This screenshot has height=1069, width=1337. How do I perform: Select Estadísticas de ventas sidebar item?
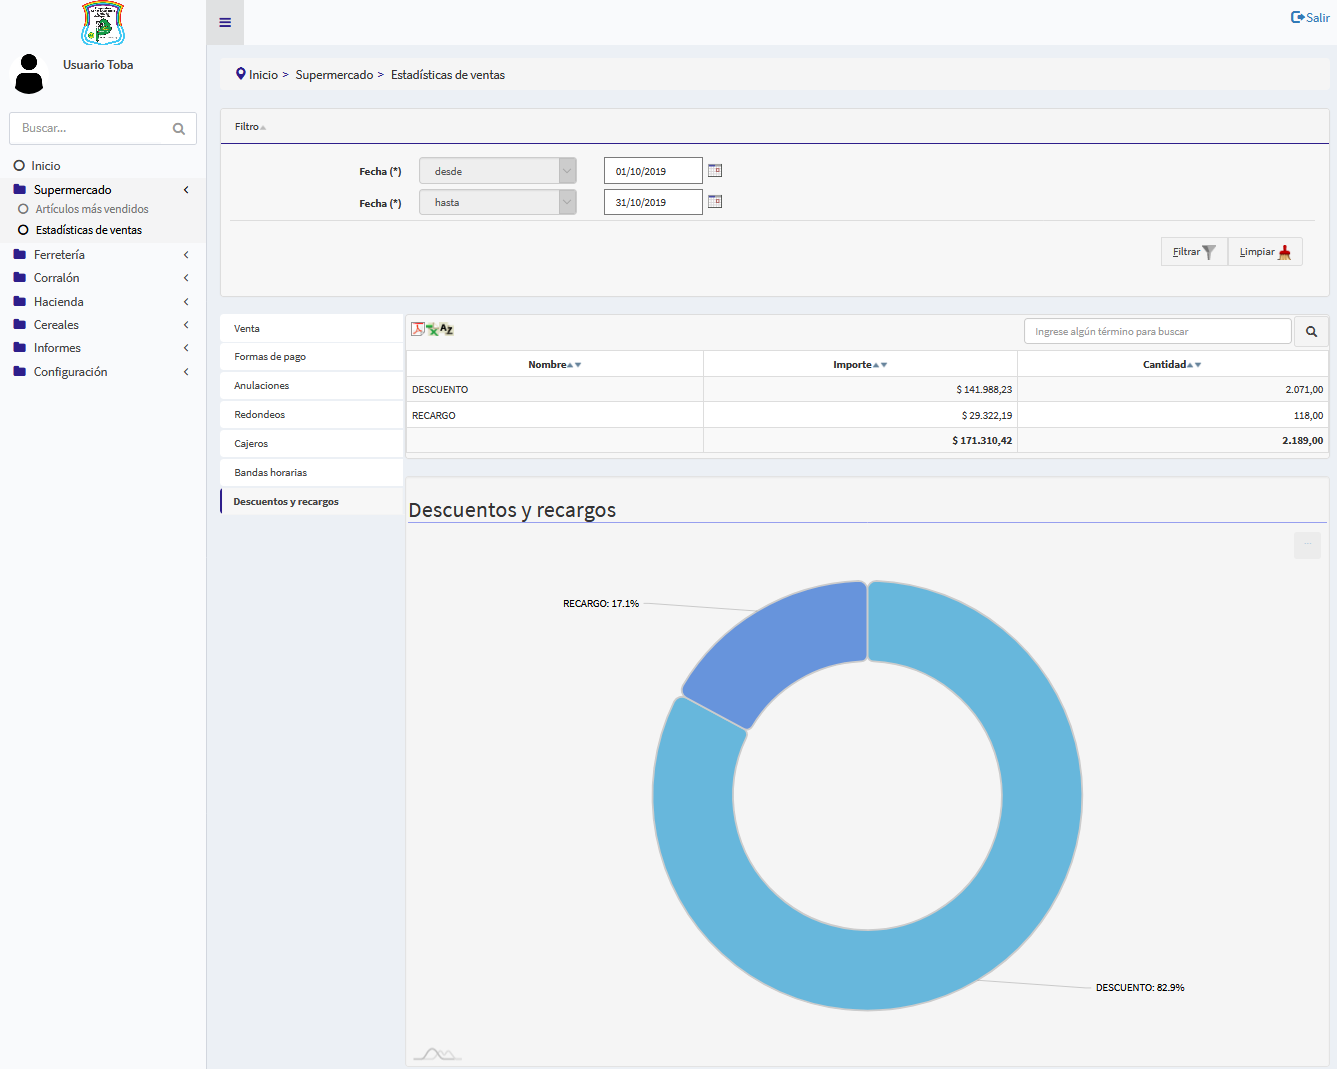[x=89, y=230]
